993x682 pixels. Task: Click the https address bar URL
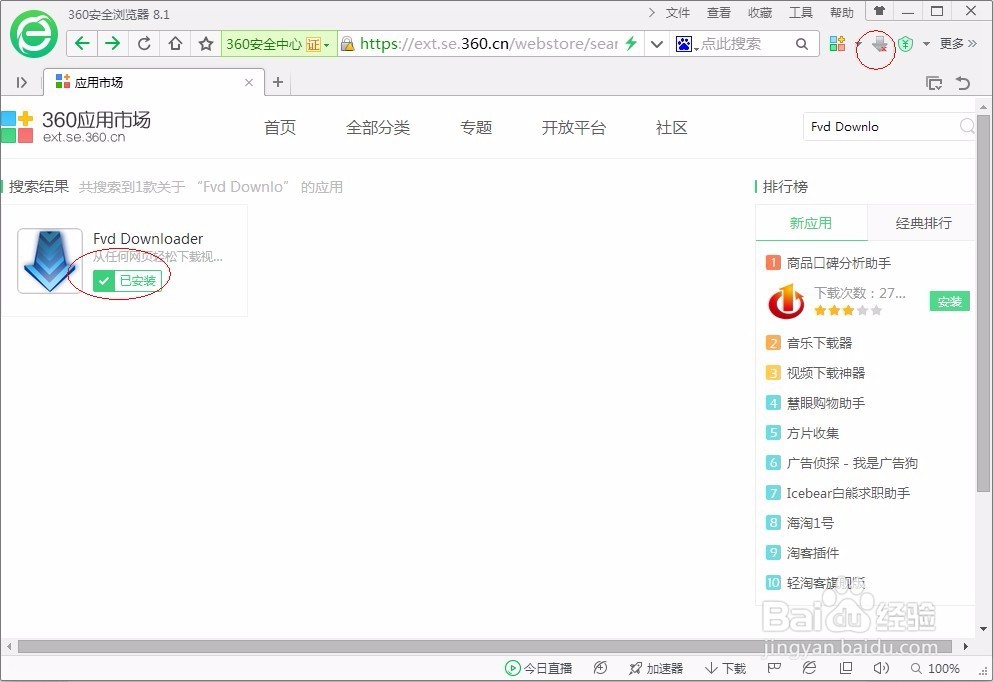click(x=488, y=44)
